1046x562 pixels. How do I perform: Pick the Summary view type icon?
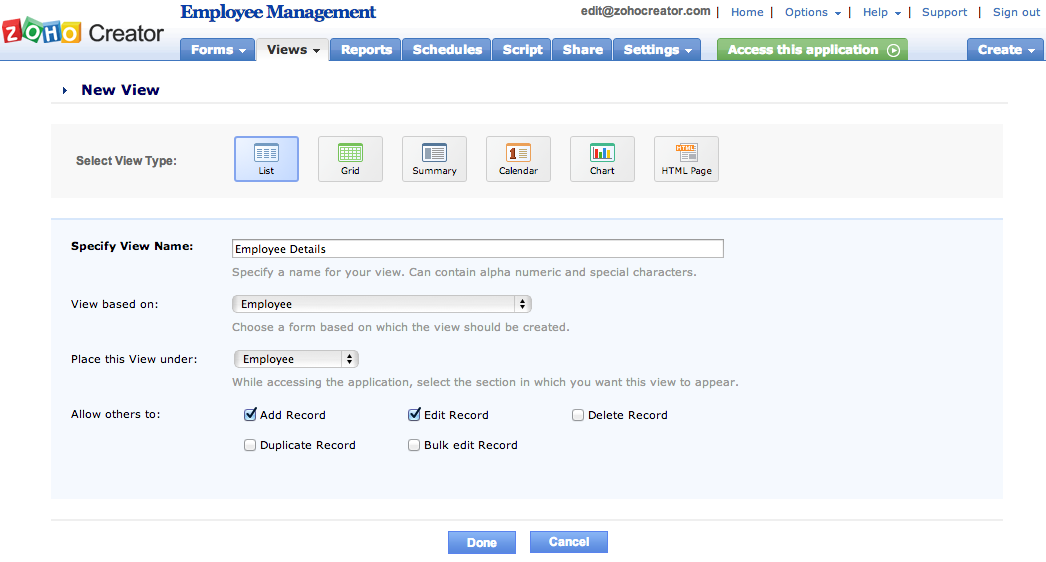434,158
